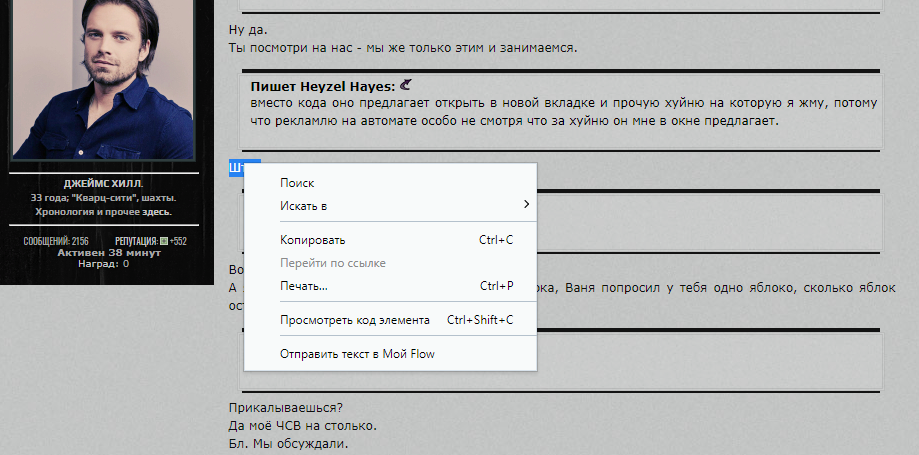Select Копировать from the context menu
The height and width of the screenshot is (455, 919).
pyautogui.click(x=390, y=240)
